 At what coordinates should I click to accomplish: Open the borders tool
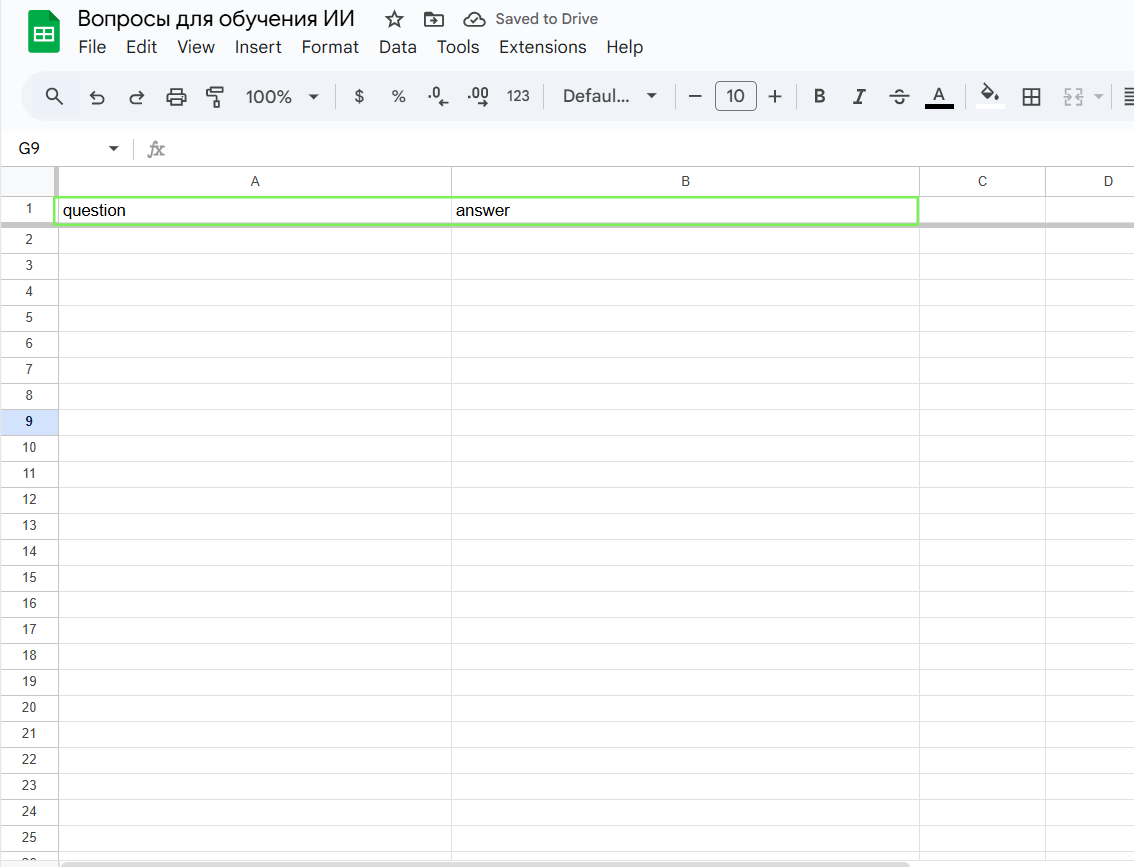click(1031, 97)
